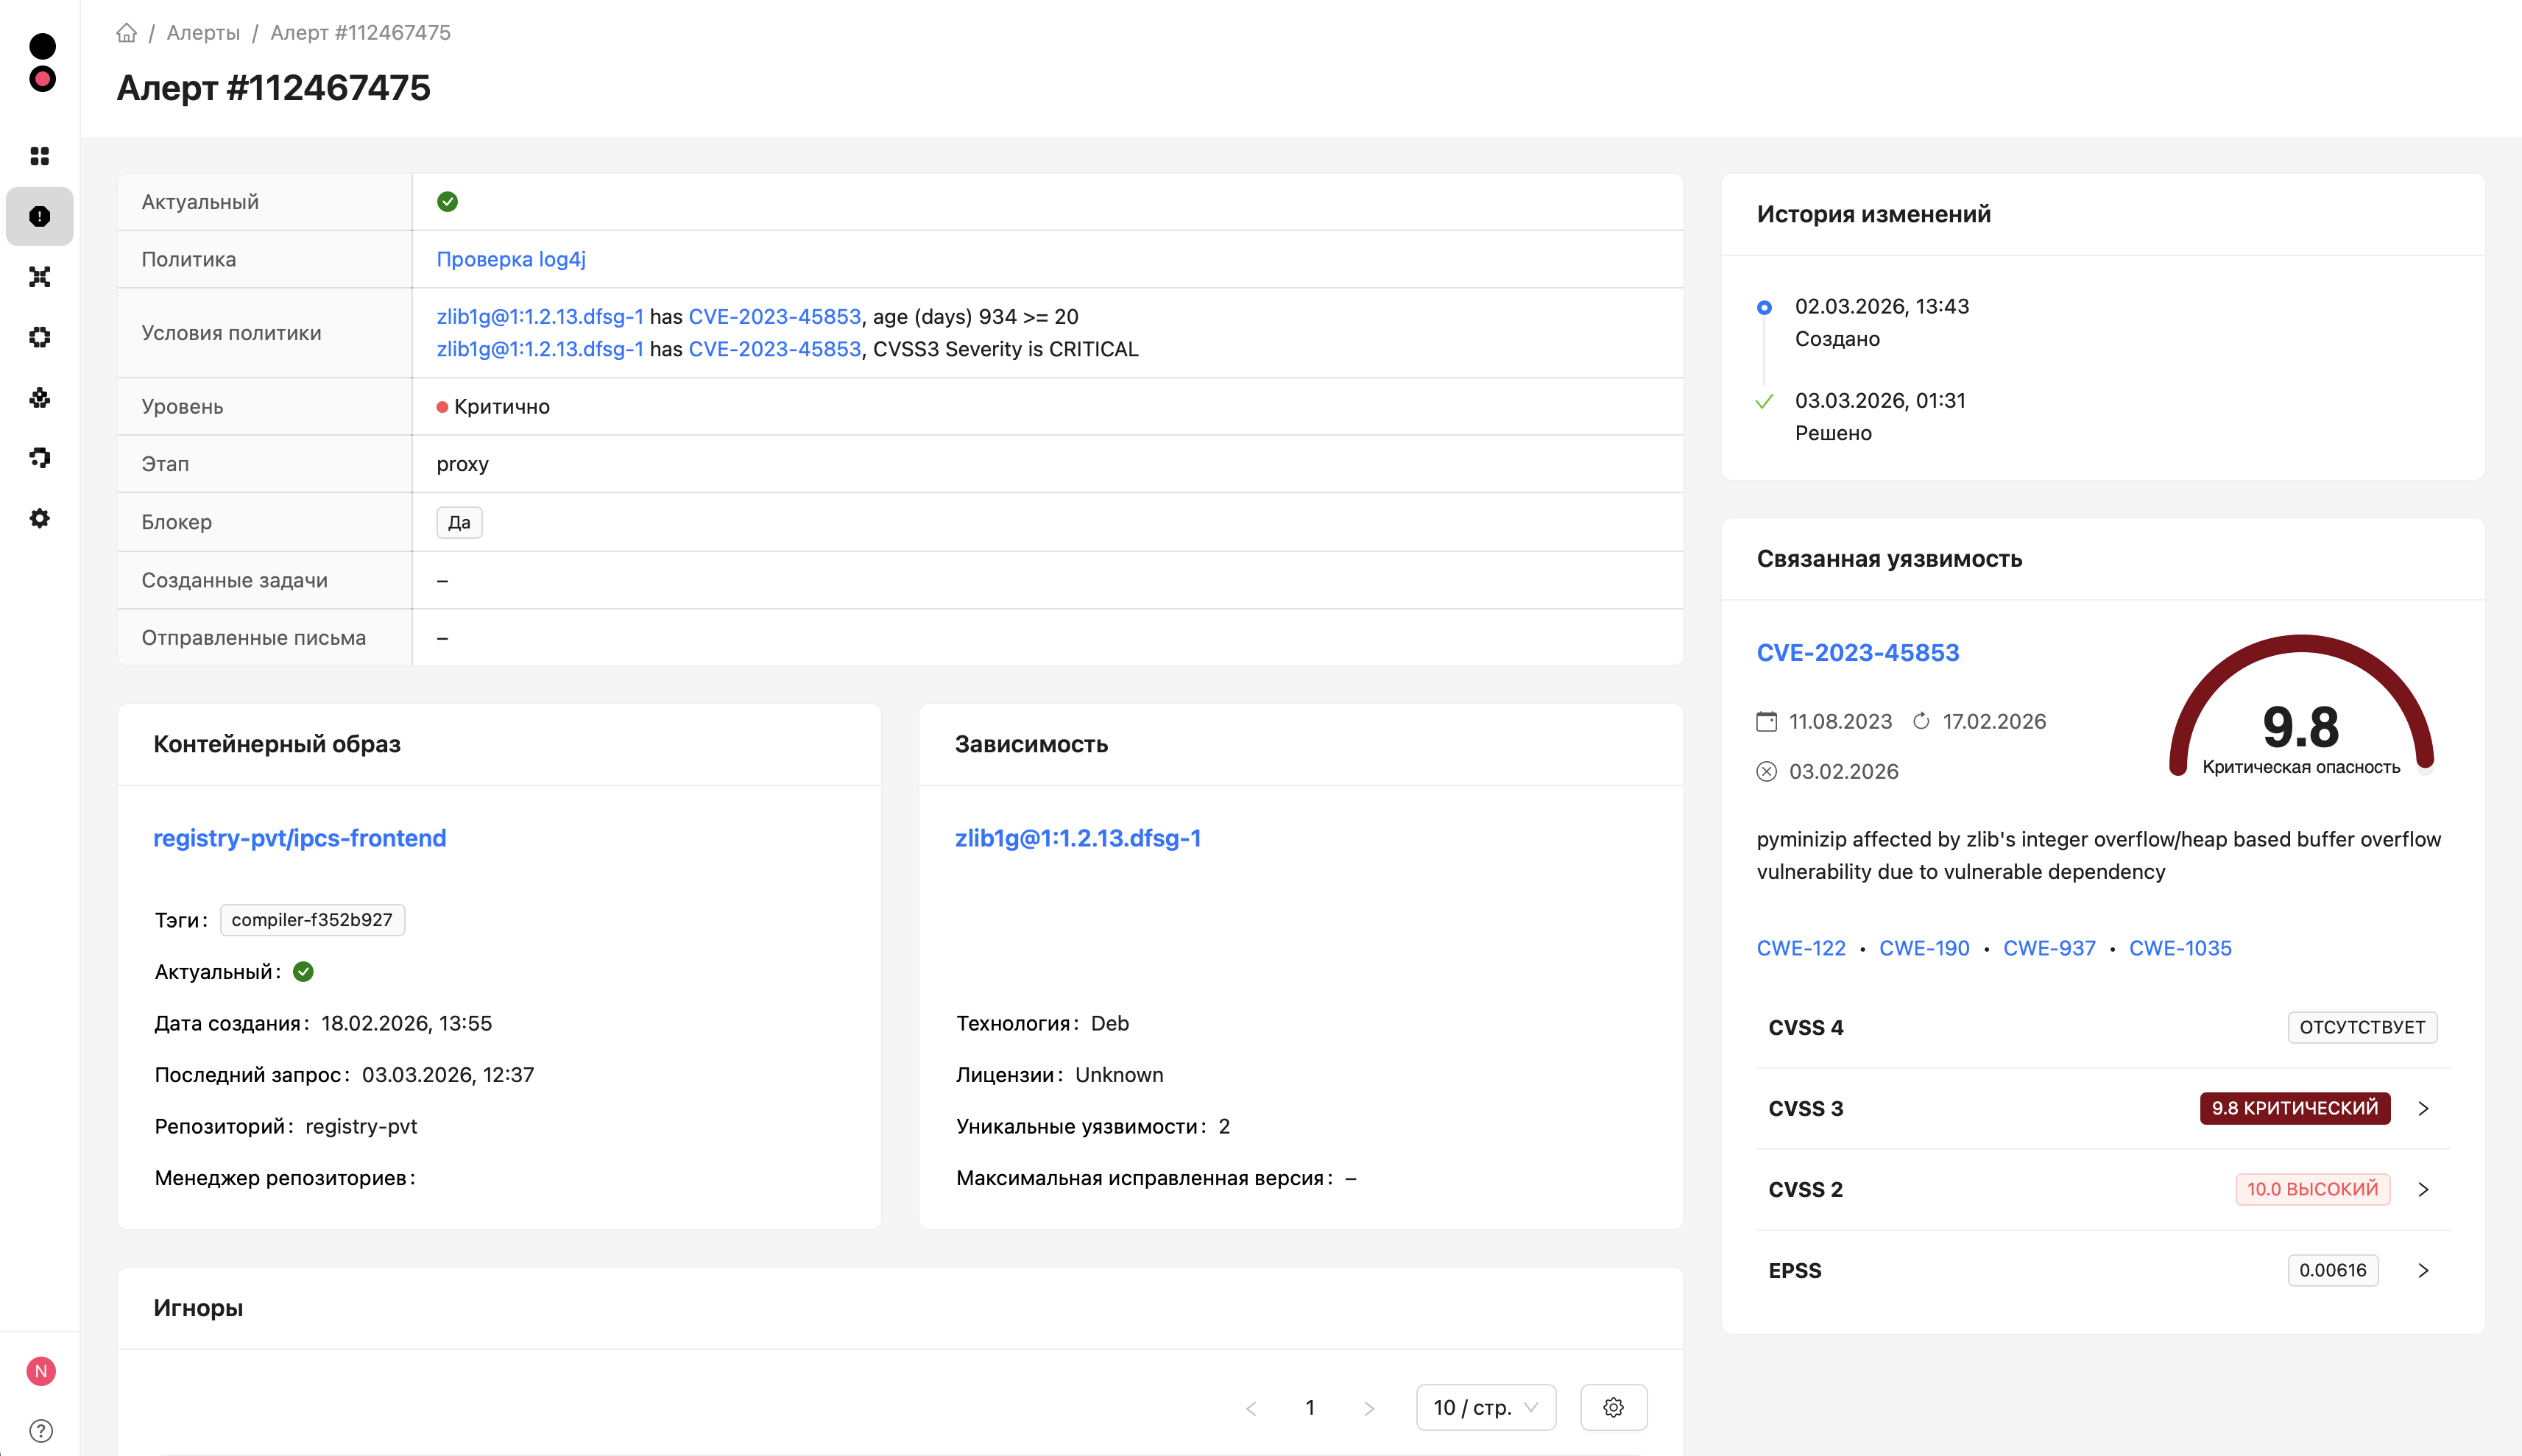Click the compiler-f352b927 tag
This screenshot has height=1456, width=2522.
(312, 920)
